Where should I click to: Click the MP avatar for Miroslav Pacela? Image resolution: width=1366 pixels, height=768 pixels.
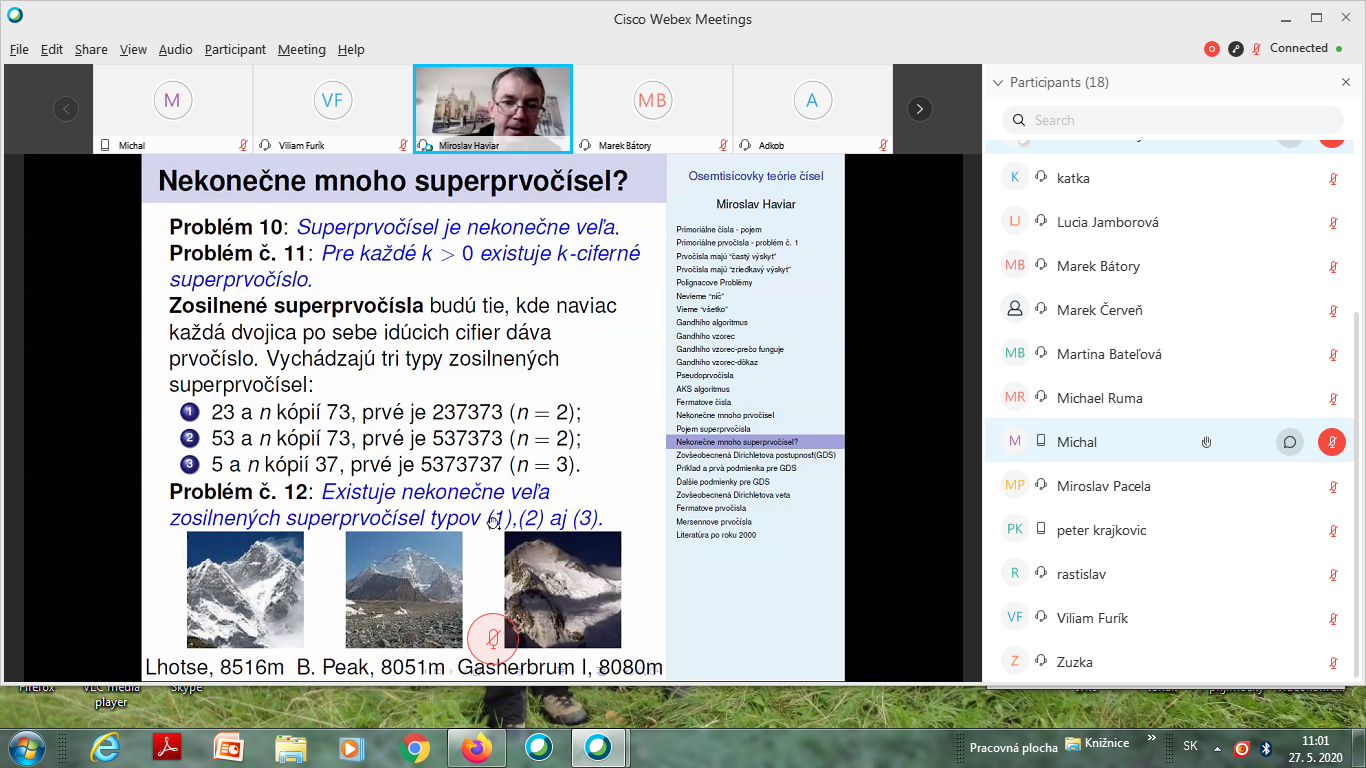coord(1015,486)
